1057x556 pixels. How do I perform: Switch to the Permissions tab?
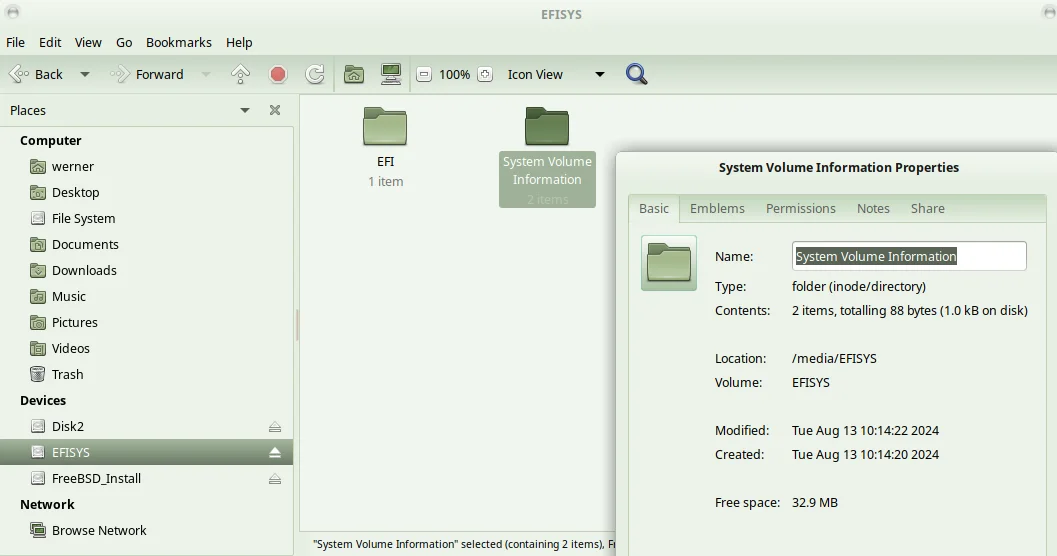801,209
